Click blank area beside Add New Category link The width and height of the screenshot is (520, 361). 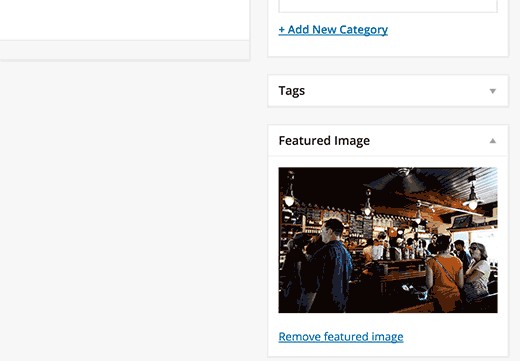tap(447, 30)
